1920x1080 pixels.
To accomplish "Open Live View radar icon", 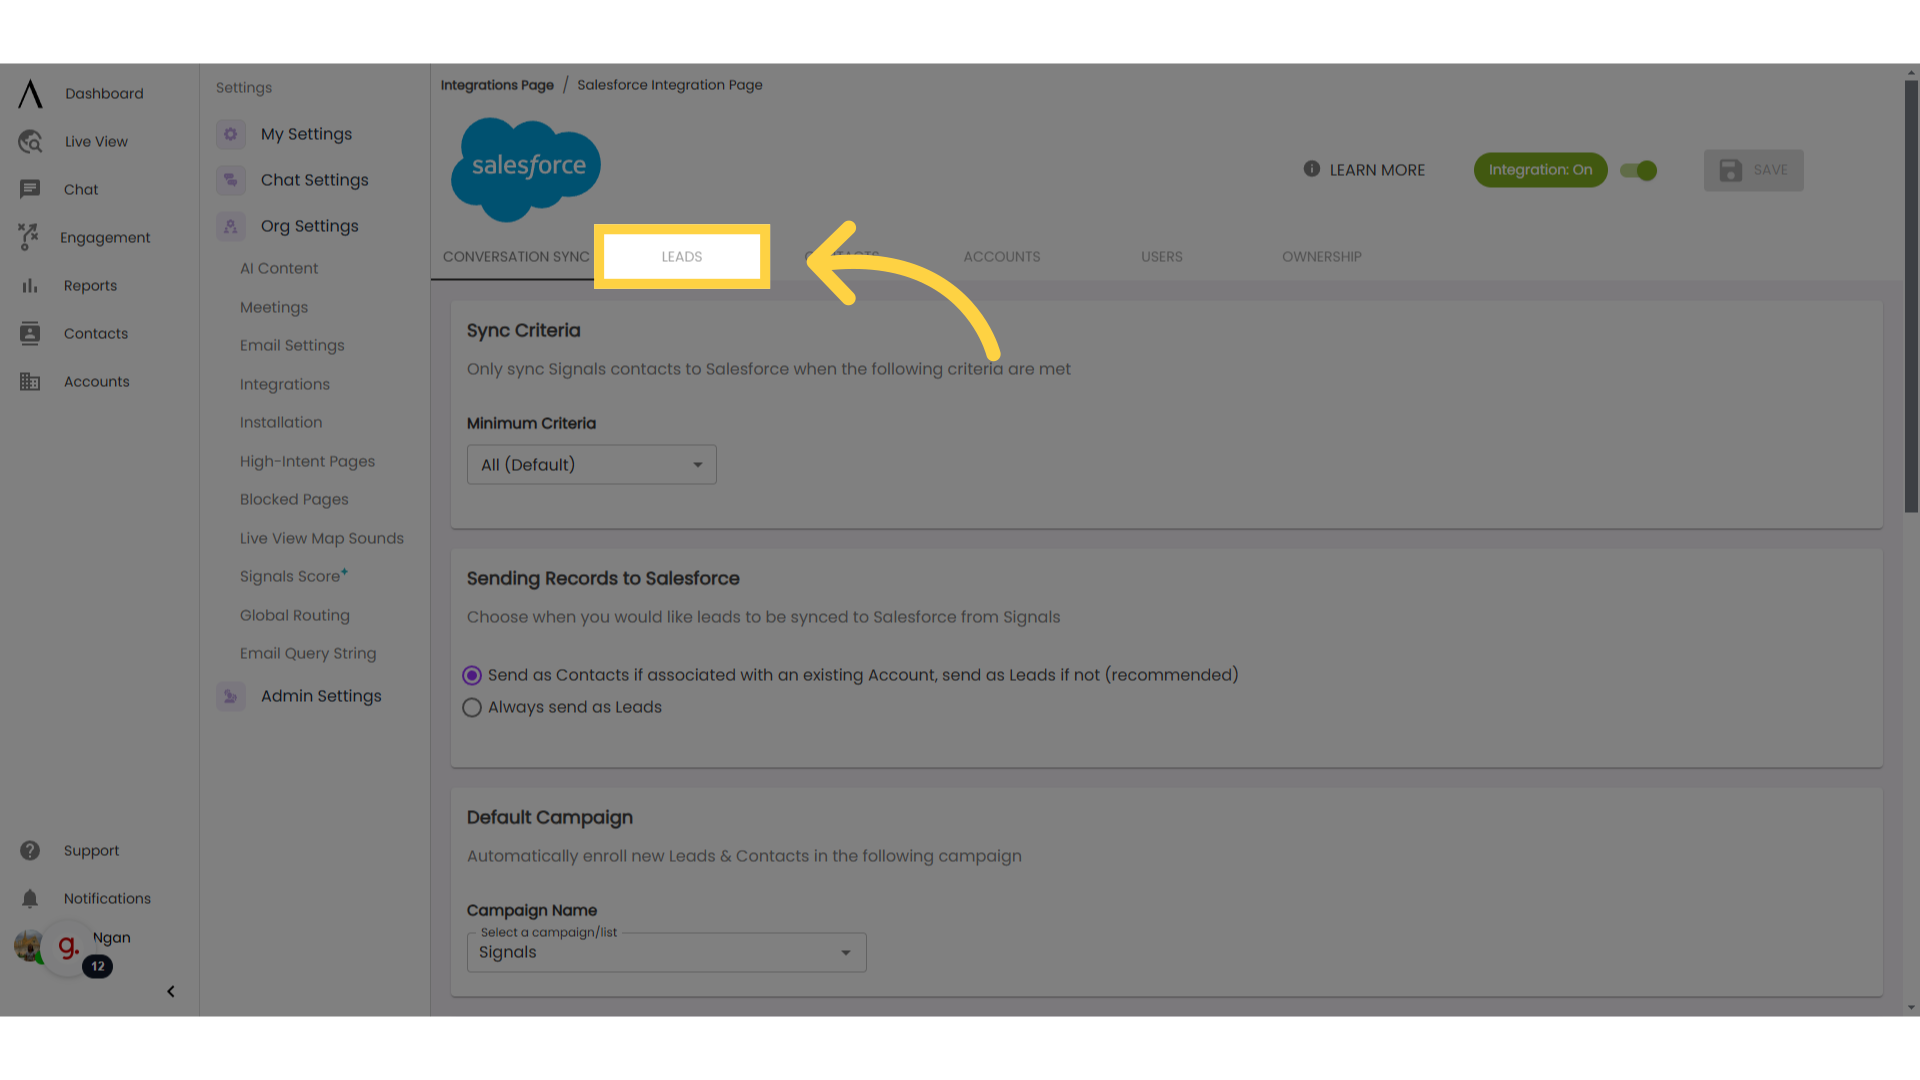I will (30, 142).
